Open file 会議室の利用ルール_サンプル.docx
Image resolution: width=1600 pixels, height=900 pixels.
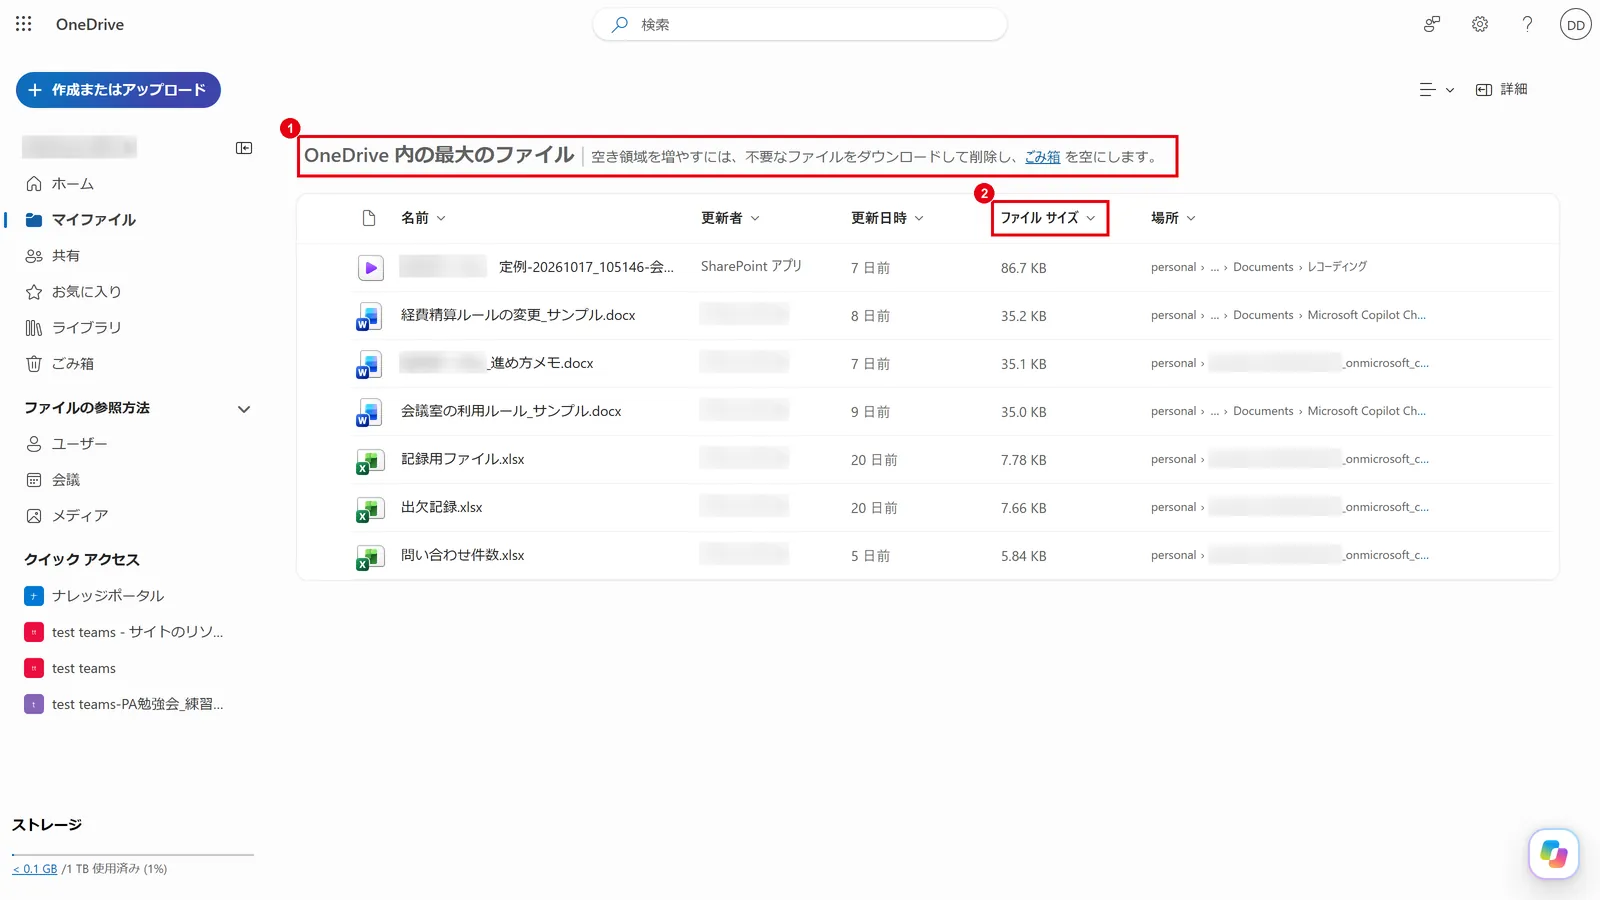[x=511, y=411]
